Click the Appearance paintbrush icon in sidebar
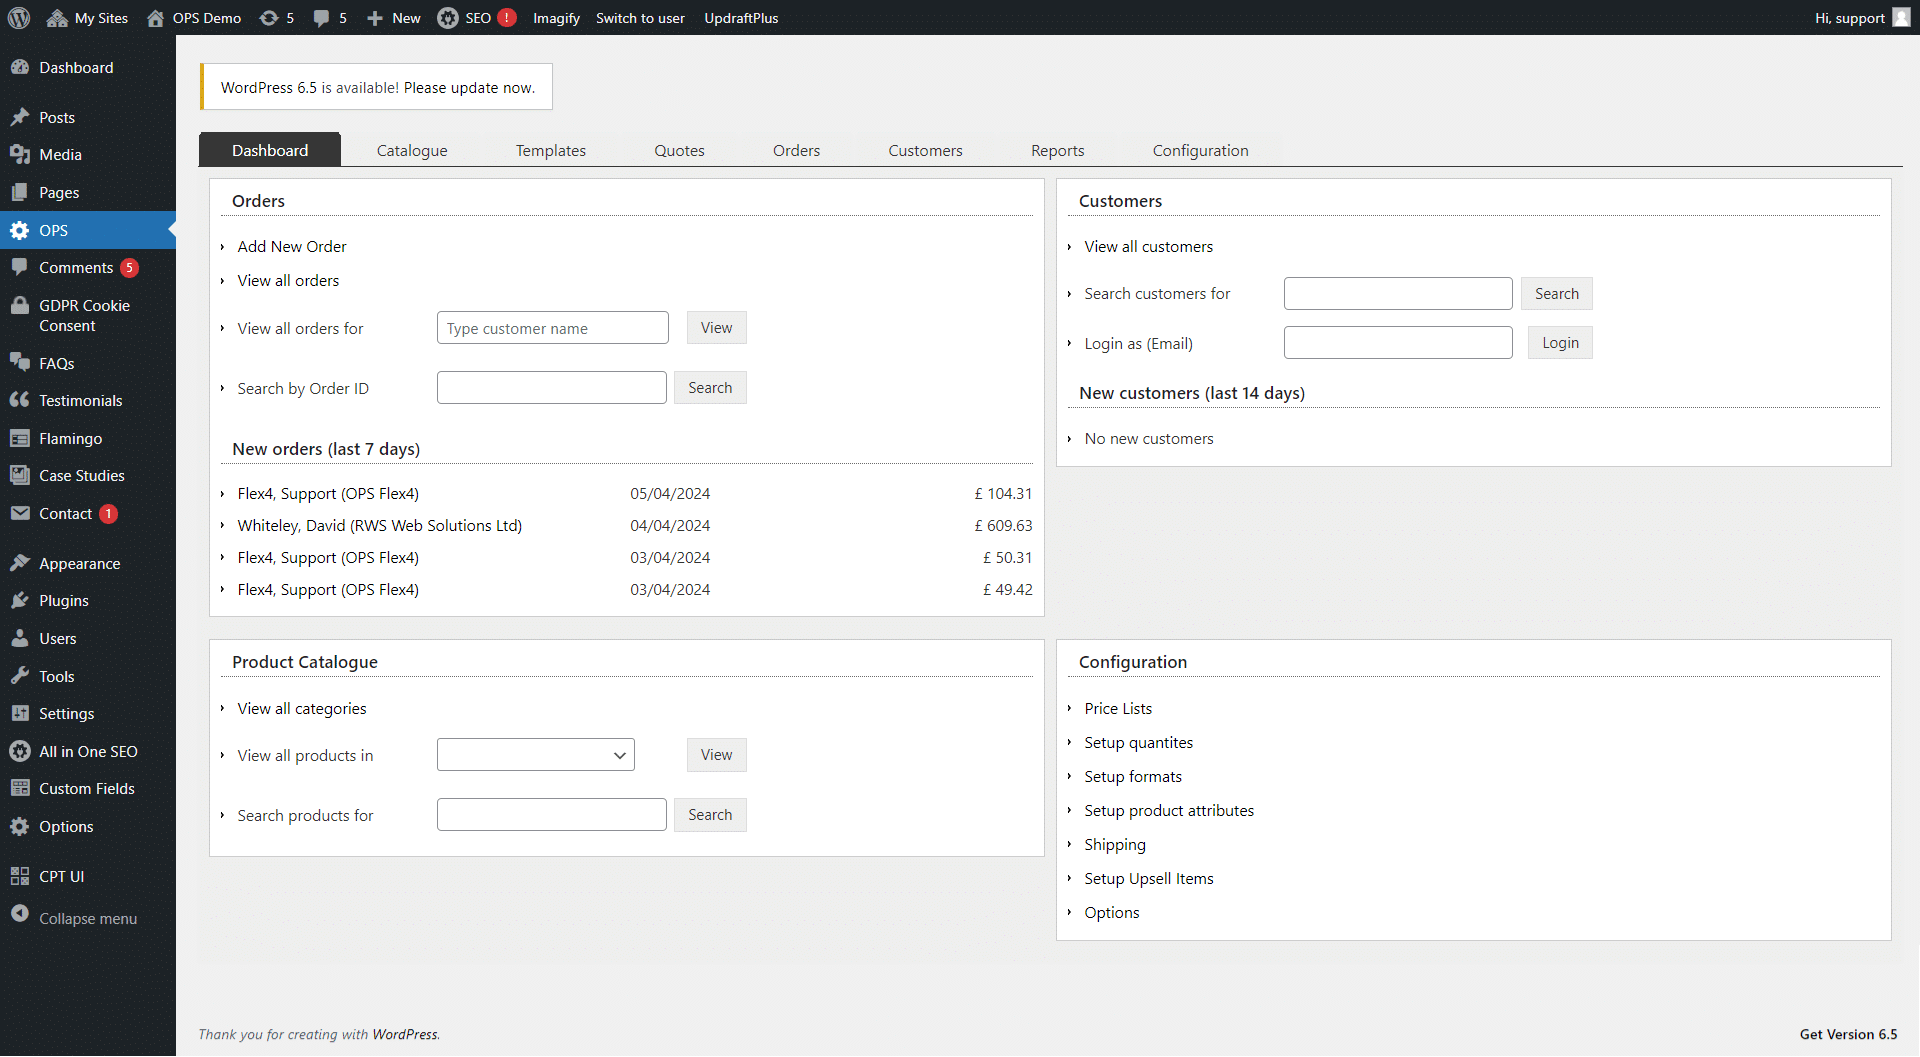 [20, 563]
